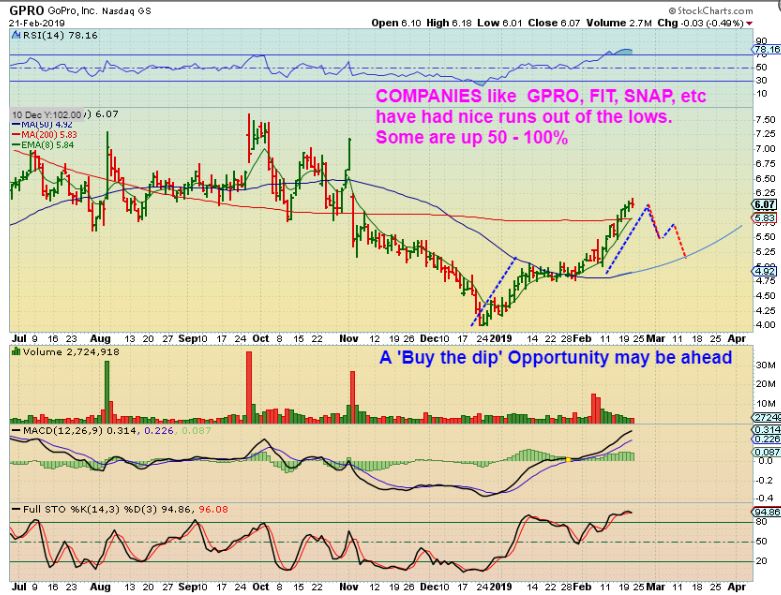781x595 pixels.
Task: Click the green volume legend icon
Action: (x=15, y=352)
